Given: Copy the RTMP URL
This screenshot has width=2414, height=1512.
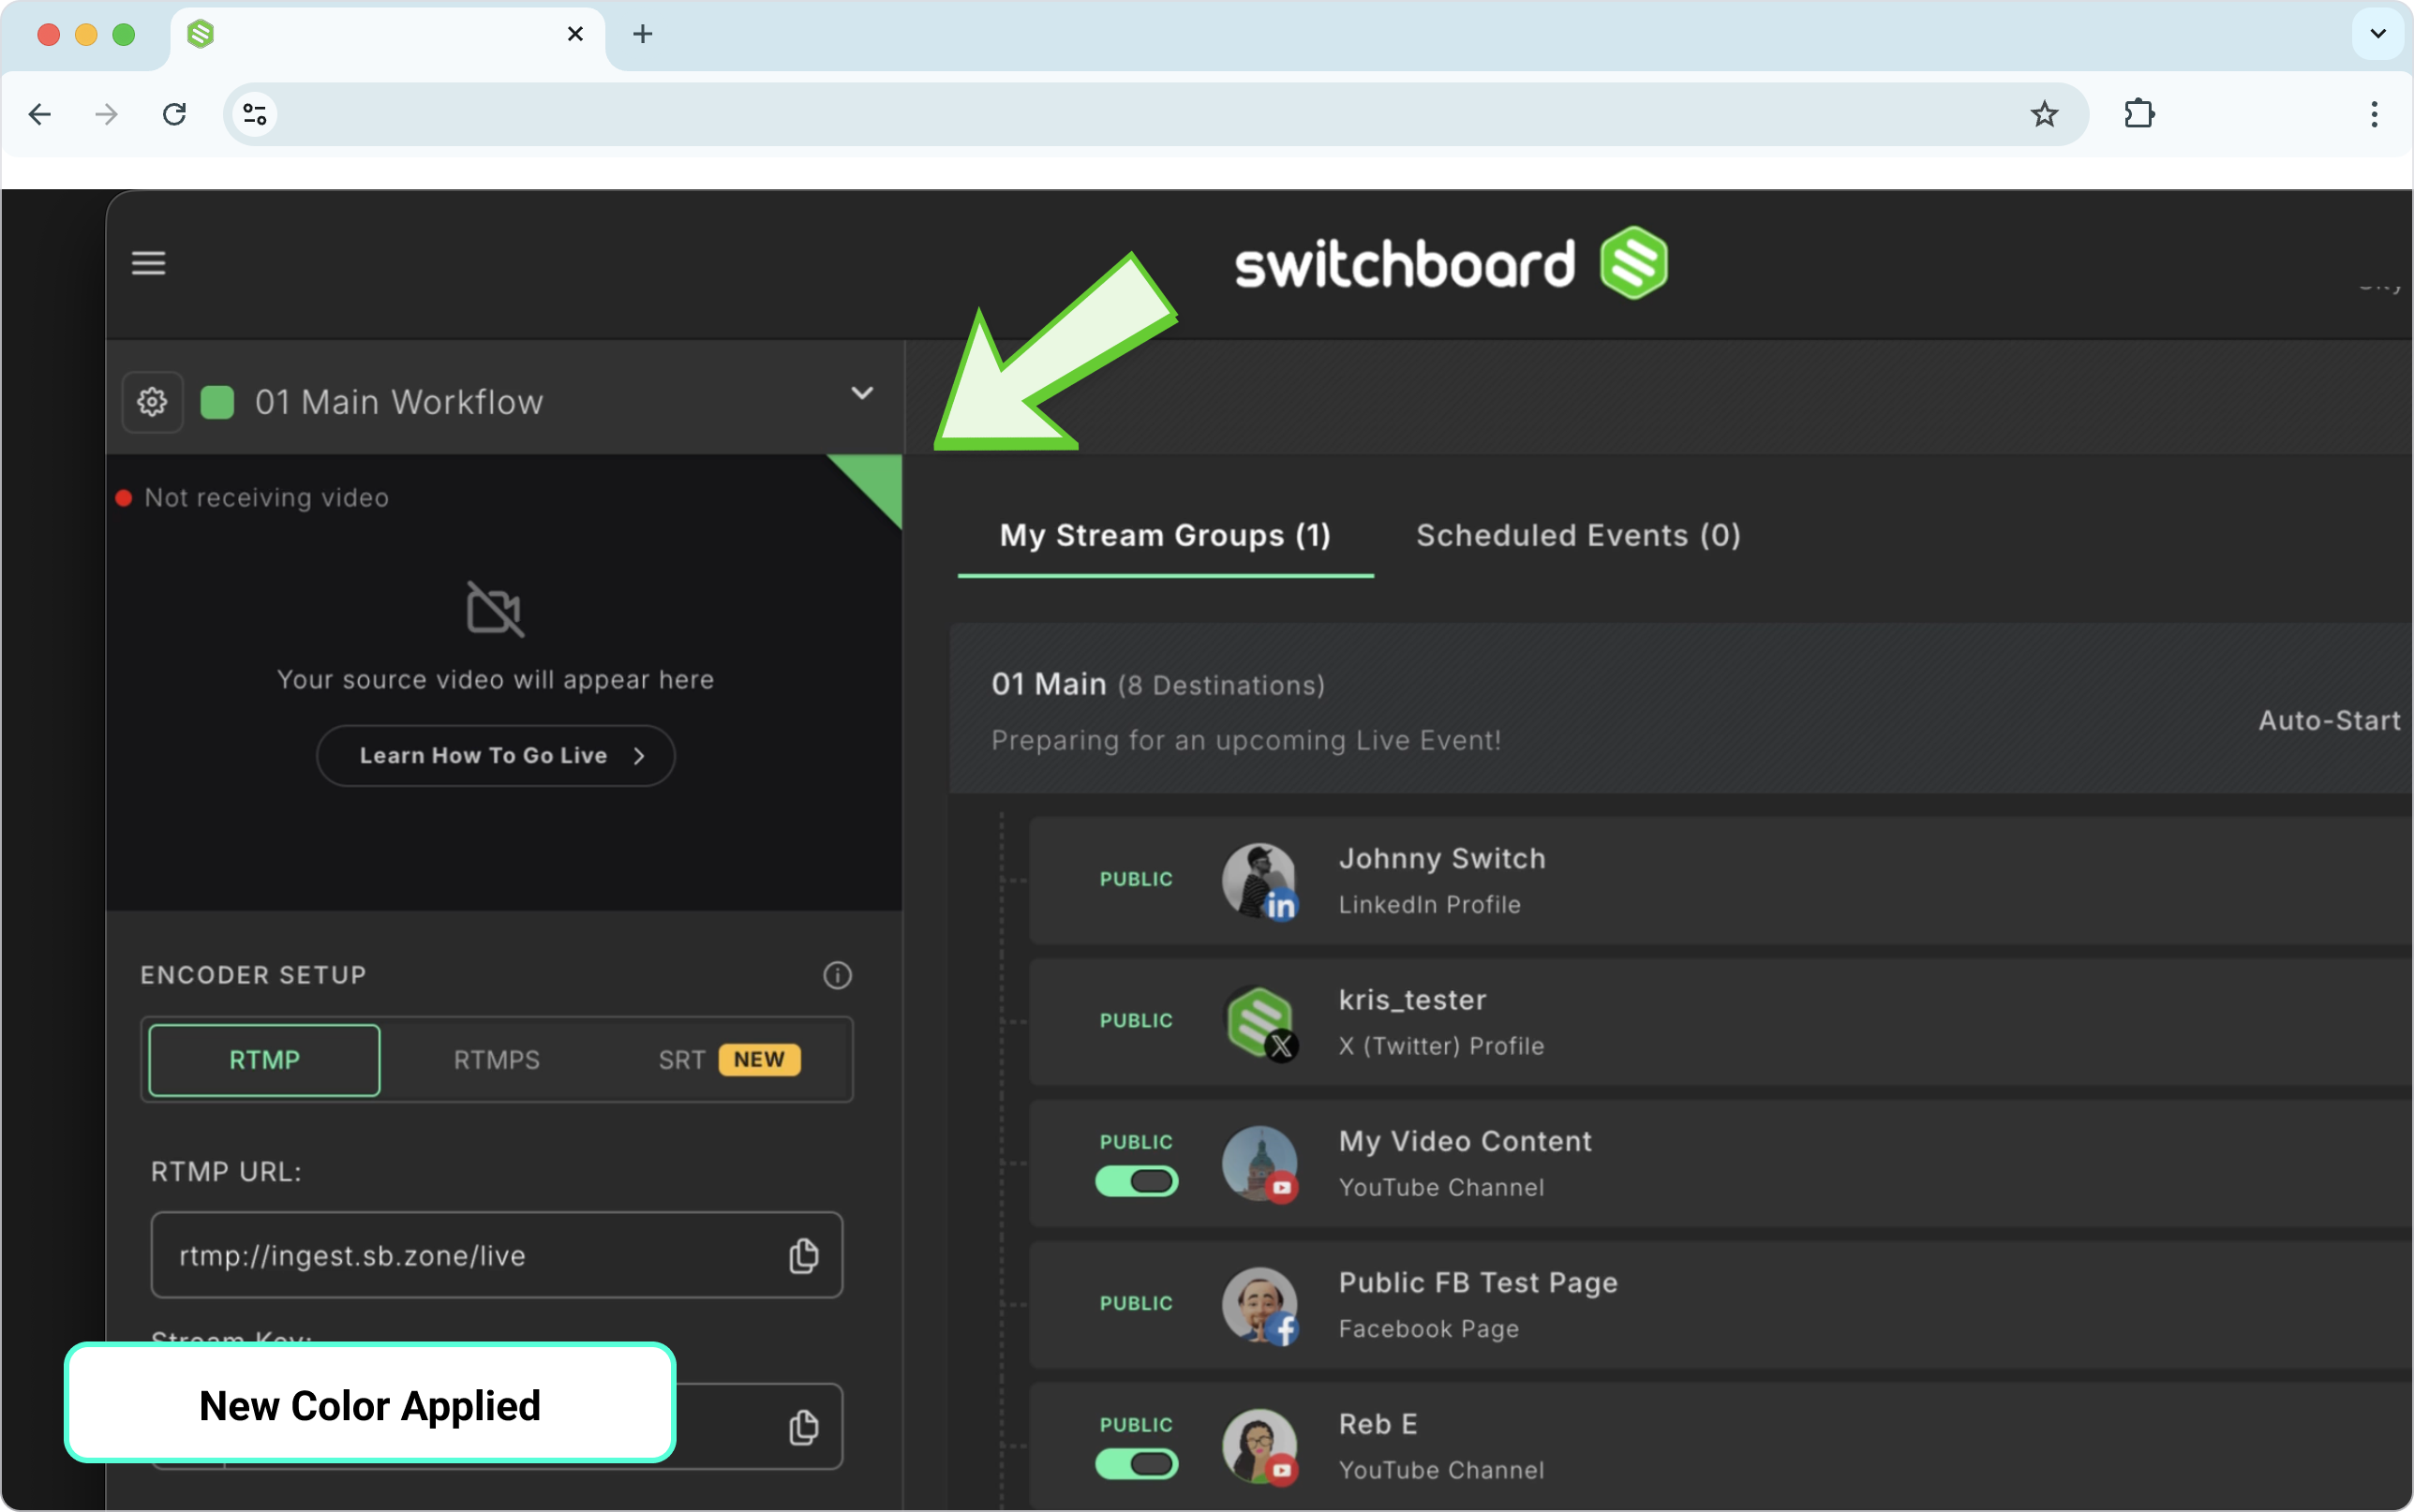Looking at the screenshot, I should 804,1256.
